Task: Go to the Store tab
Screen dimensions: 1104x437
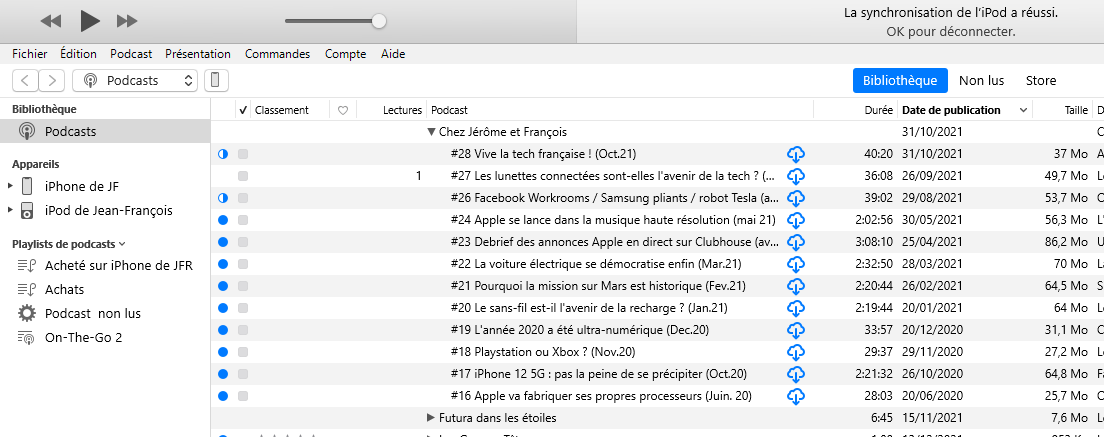Action: [x=1040, y=81]
